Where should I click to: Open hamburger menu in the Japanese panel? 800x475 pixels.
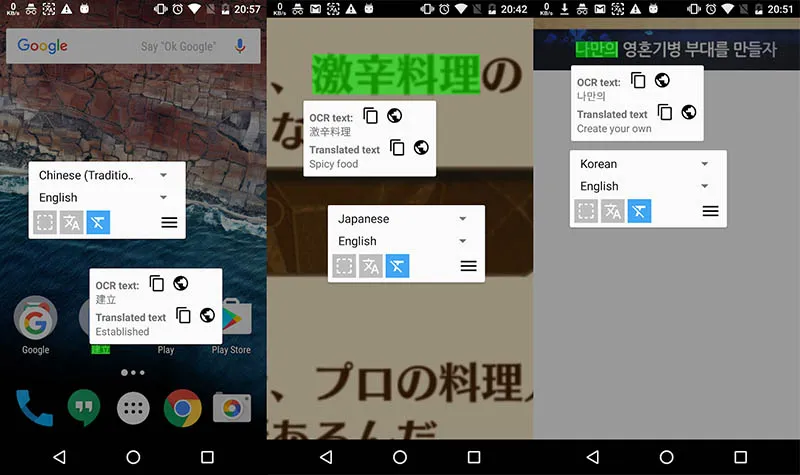click(468, 266)
